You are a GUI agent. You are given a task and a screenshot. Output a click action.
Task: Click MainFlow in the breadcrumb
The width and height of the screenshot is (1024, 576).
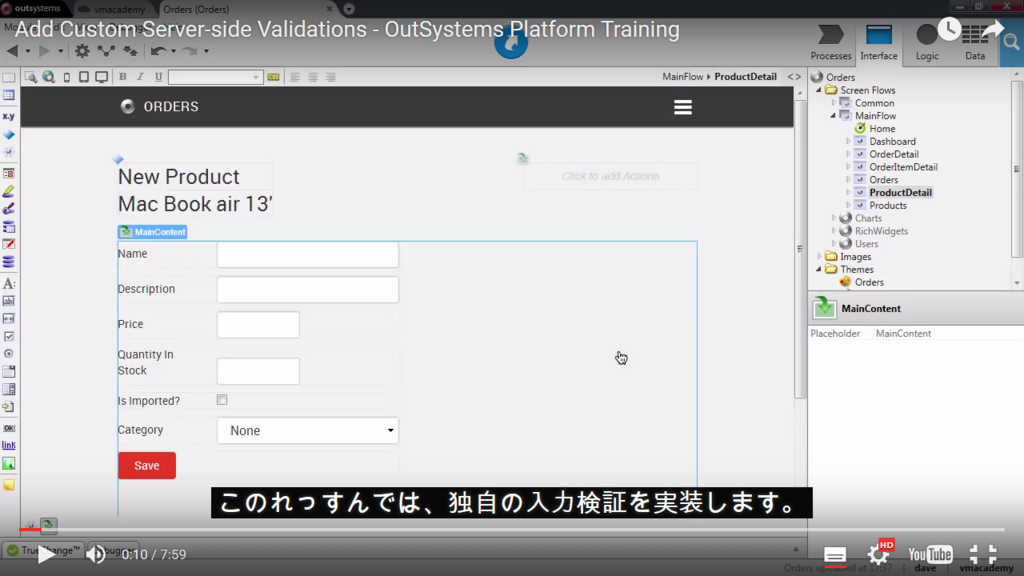[x=682, y=76]
